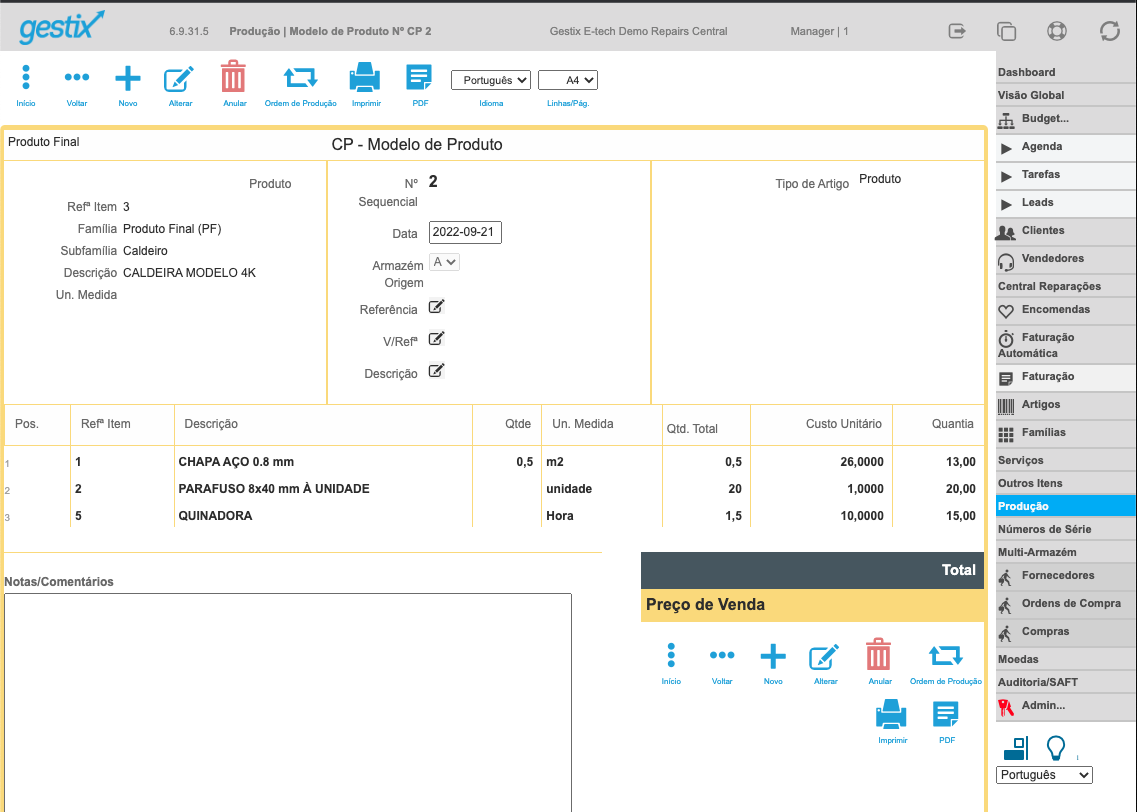
Task: Open the Compras menu item
Action: pyautogui.click(x=1065, y=632)
